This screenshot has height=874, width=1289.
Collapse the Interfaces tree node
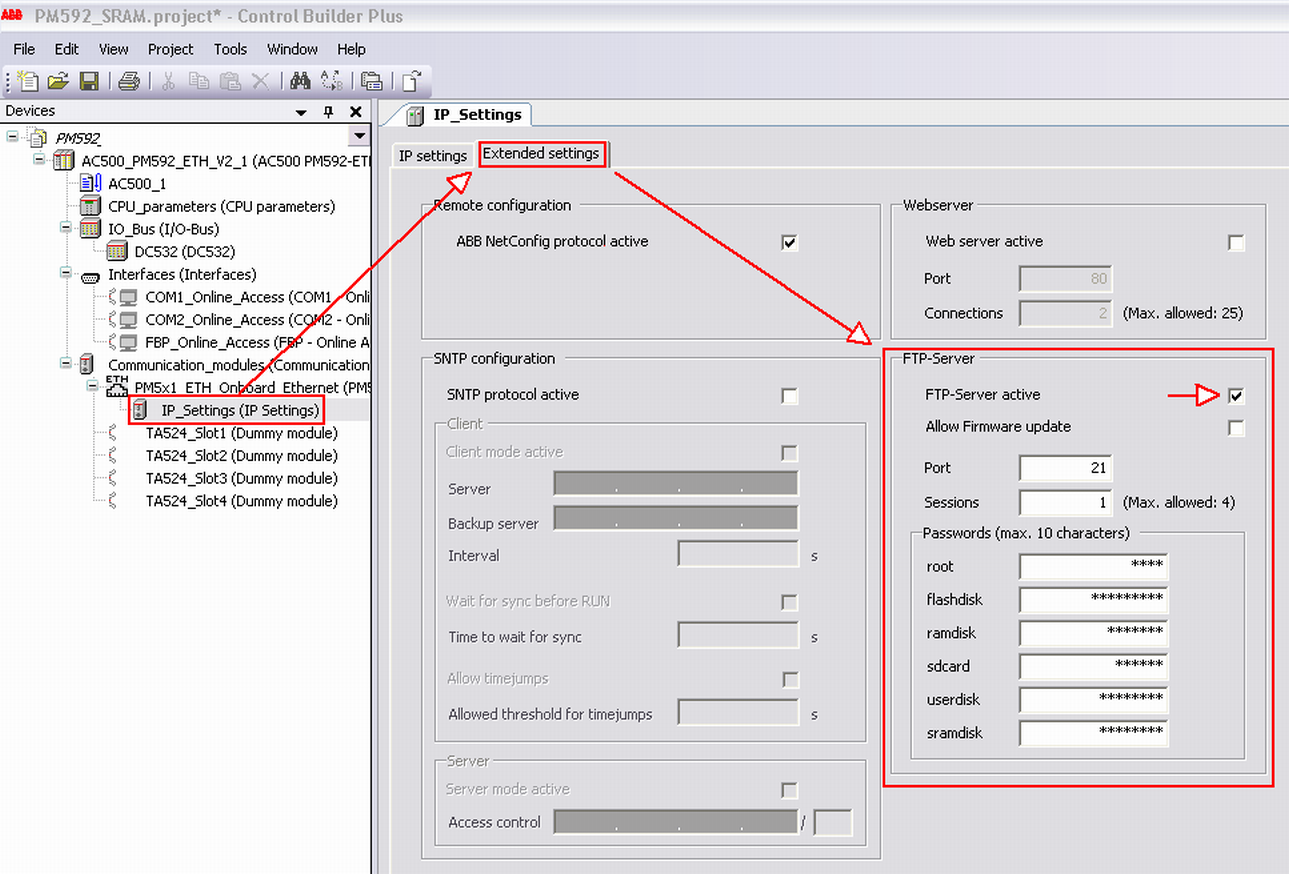tap(66, 273)
